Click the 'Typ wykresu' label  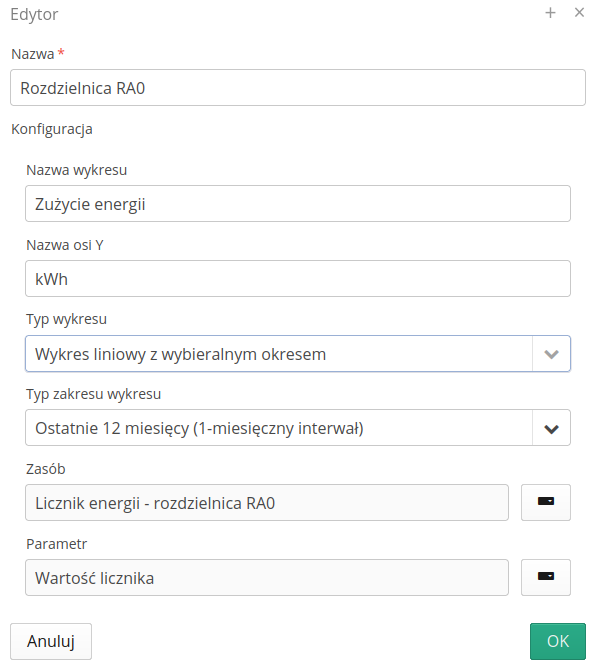tap(66, 320)
